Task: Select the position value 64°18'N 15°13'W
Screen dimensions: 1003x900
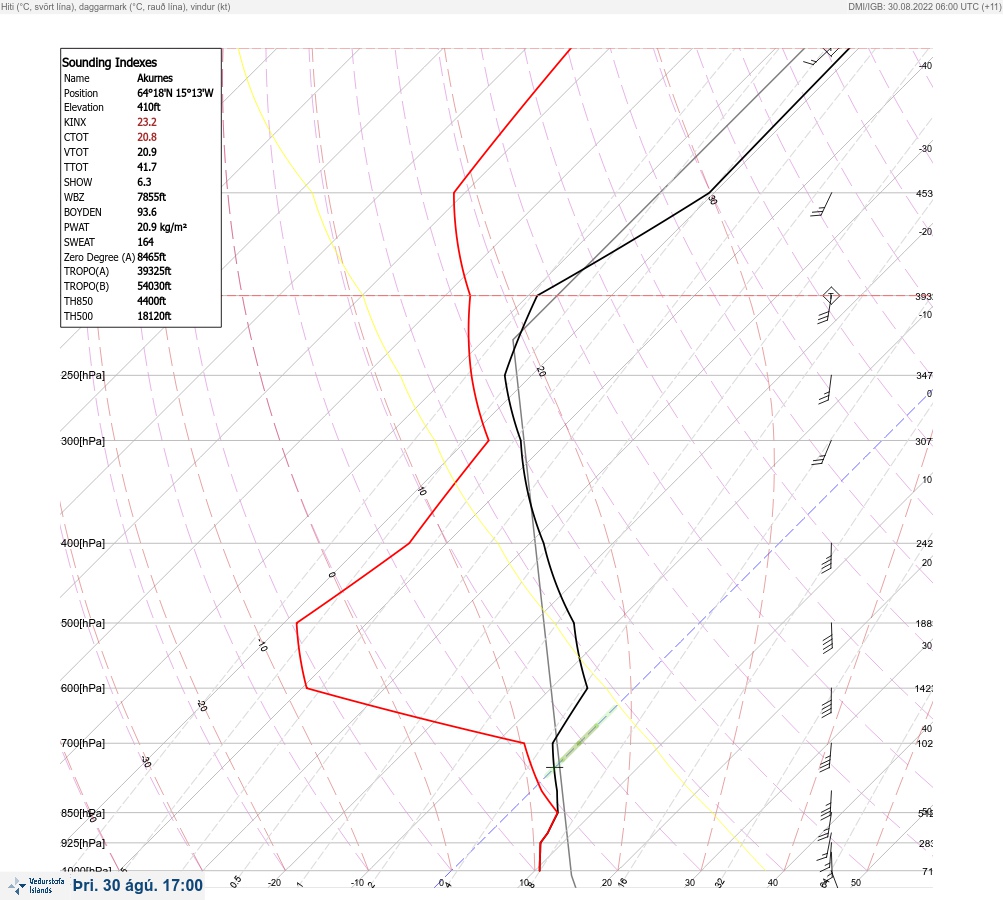Action: (175, 93)
